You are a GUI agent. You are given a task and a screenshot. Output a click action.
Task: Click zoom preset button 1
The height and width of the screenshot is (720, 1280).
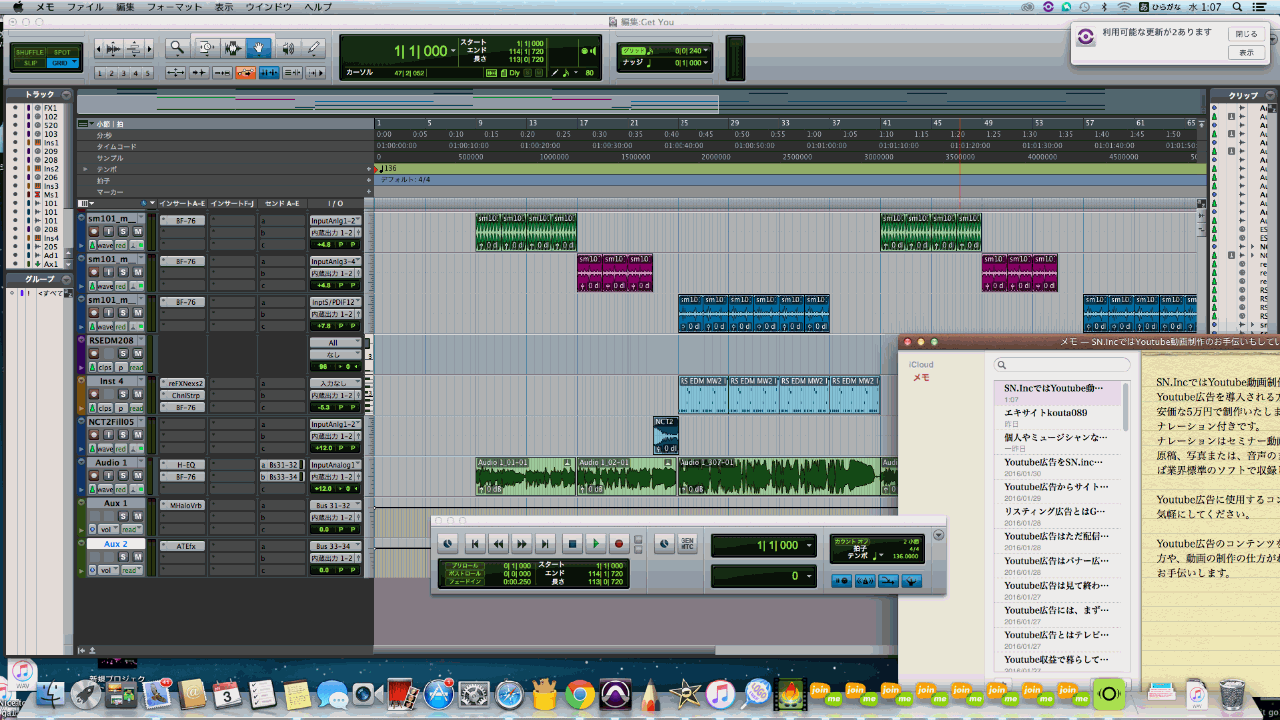[101, 73]
